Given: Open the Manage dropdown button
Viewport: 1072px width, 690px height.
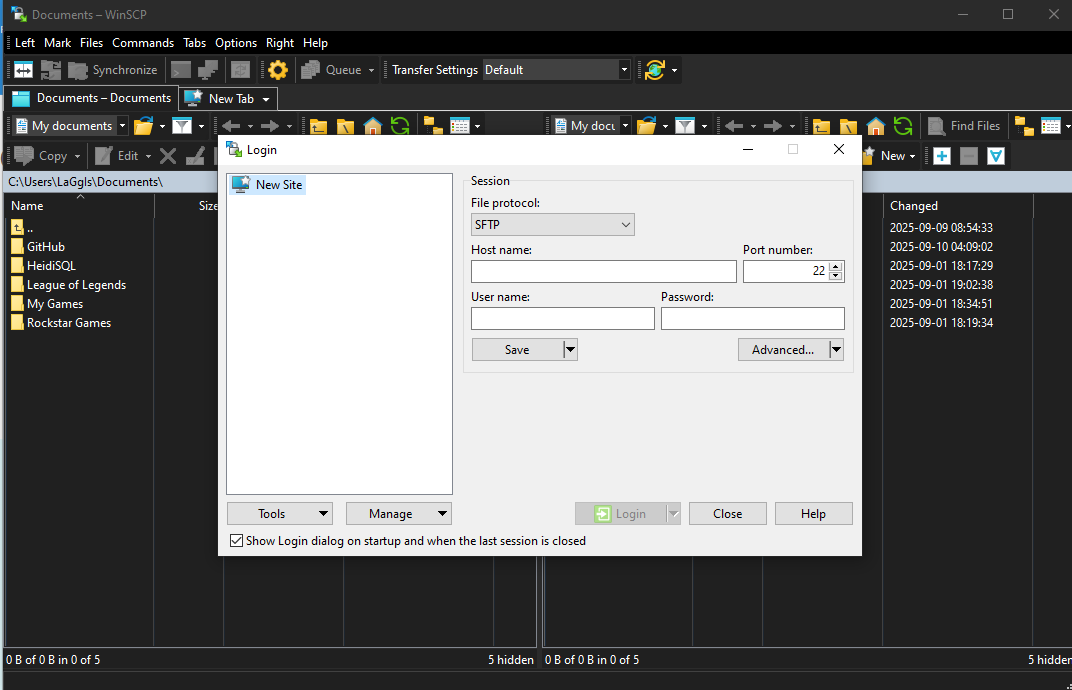Looking at the screenshot, I should [x=399, y=514].
